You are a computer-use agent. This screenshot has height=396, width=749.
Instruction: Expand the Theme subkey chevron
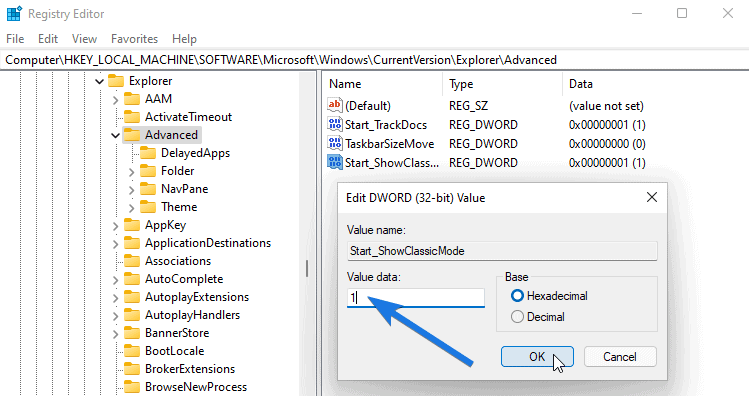pyautogui.click(x=132, y=208)
